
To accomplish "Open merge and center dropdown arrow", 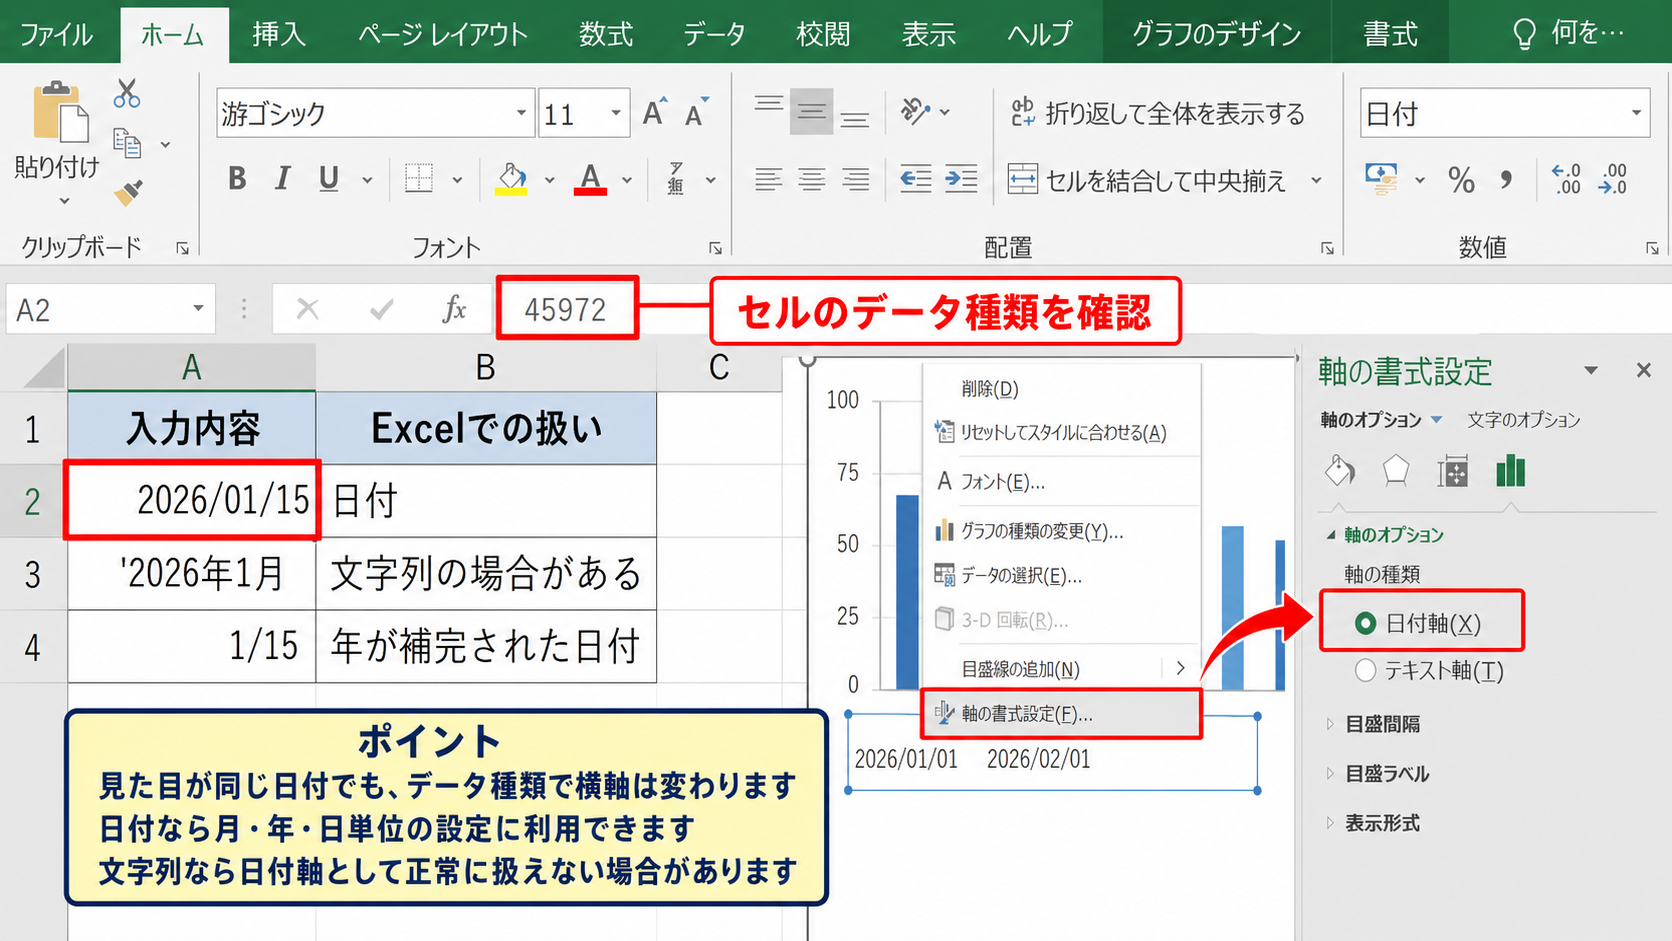I will tap(1316, 180).
